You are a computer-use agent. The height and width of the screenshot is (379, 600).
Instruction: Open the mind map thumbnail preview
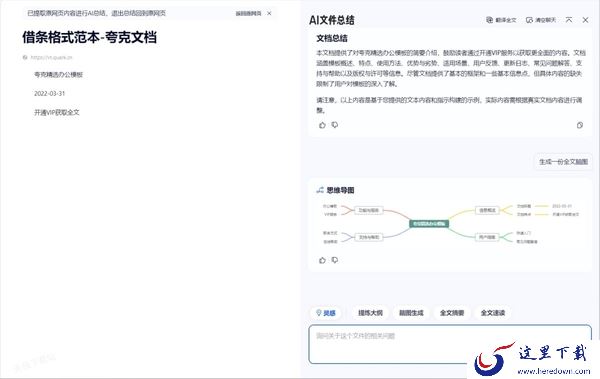point(450,224)
